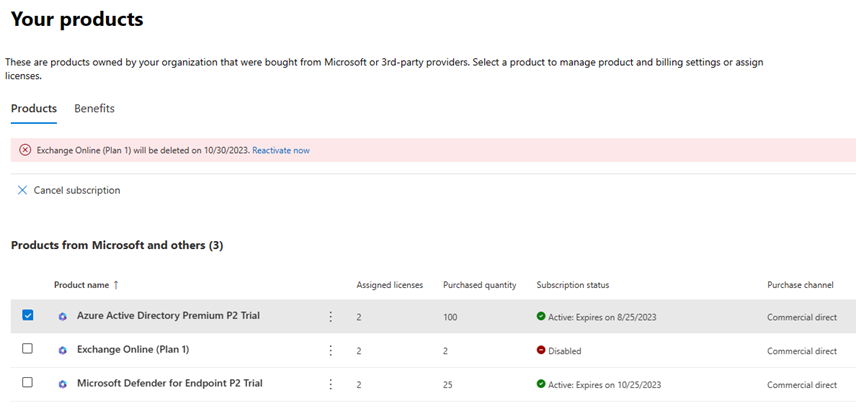Click the Exchange Online product icon
856x411 pixels.
[62, 350]
